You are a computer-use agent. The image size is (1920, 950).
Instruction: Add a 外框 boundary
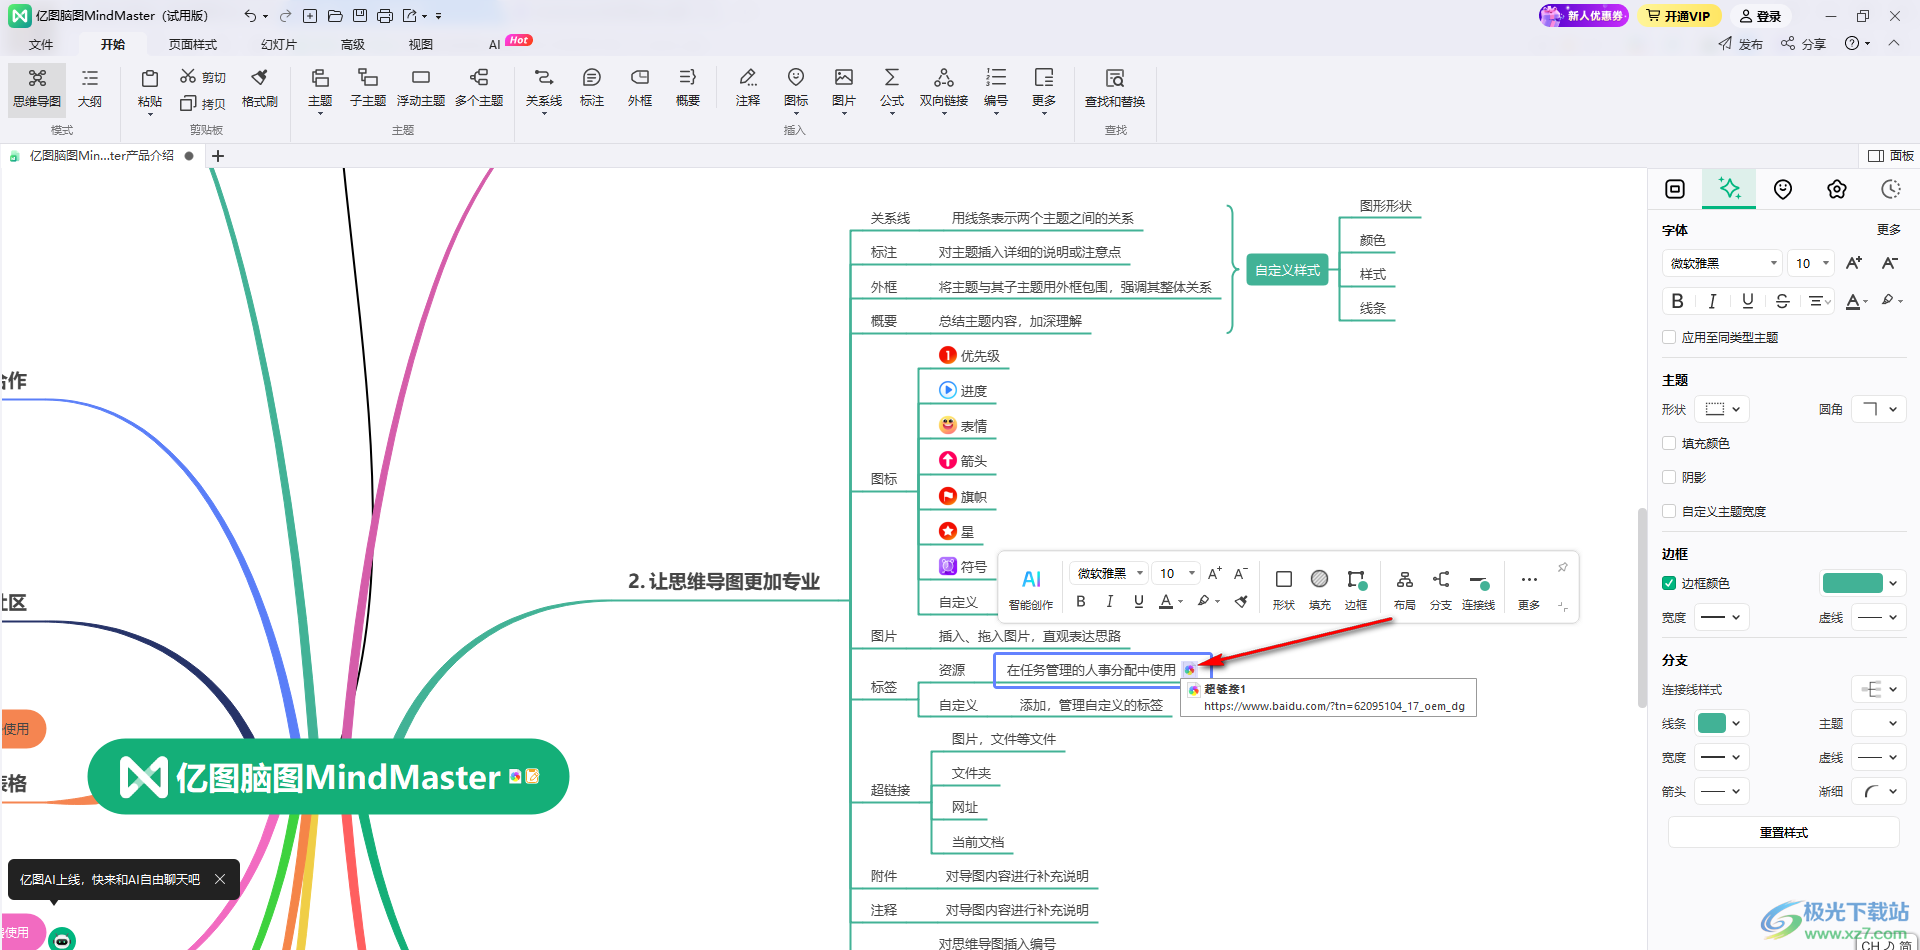(x=640, y=89)
